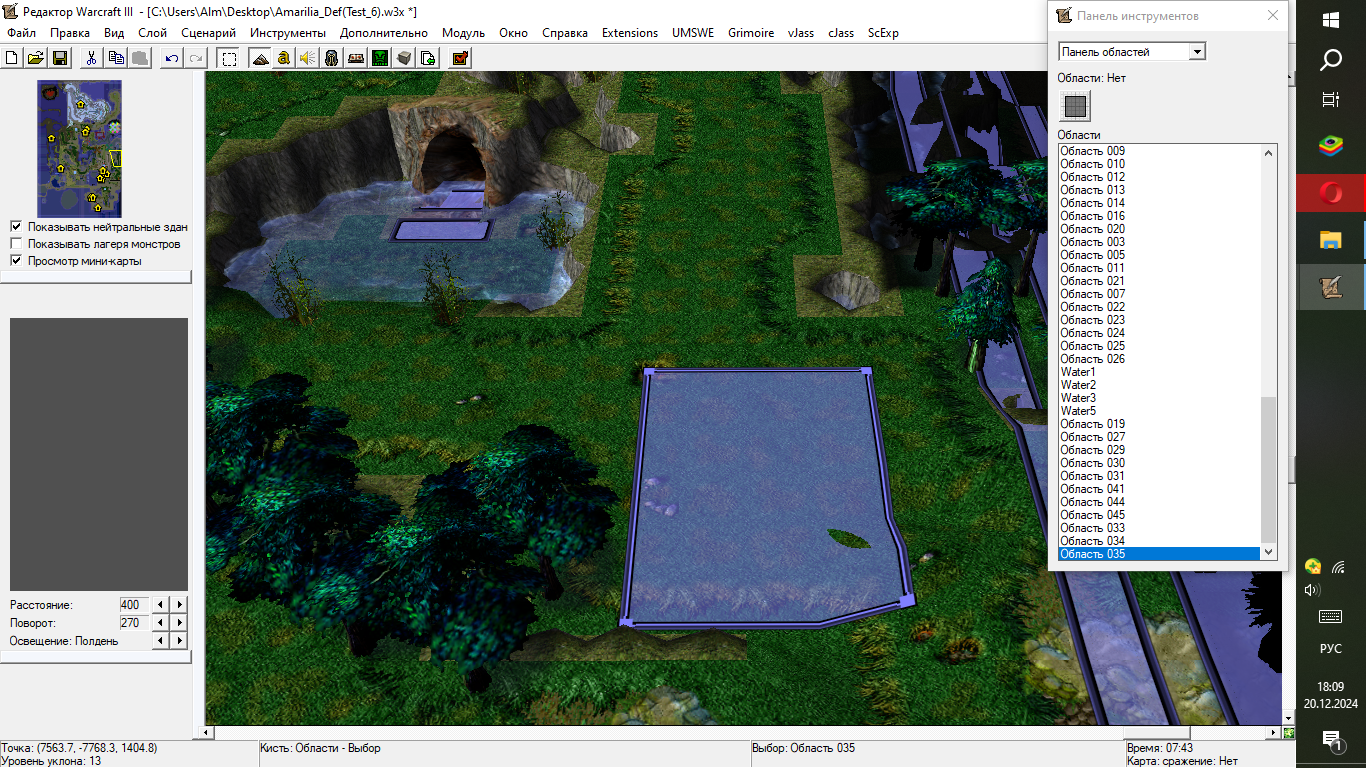Open the Модуль menu

[x=463, y=33]
